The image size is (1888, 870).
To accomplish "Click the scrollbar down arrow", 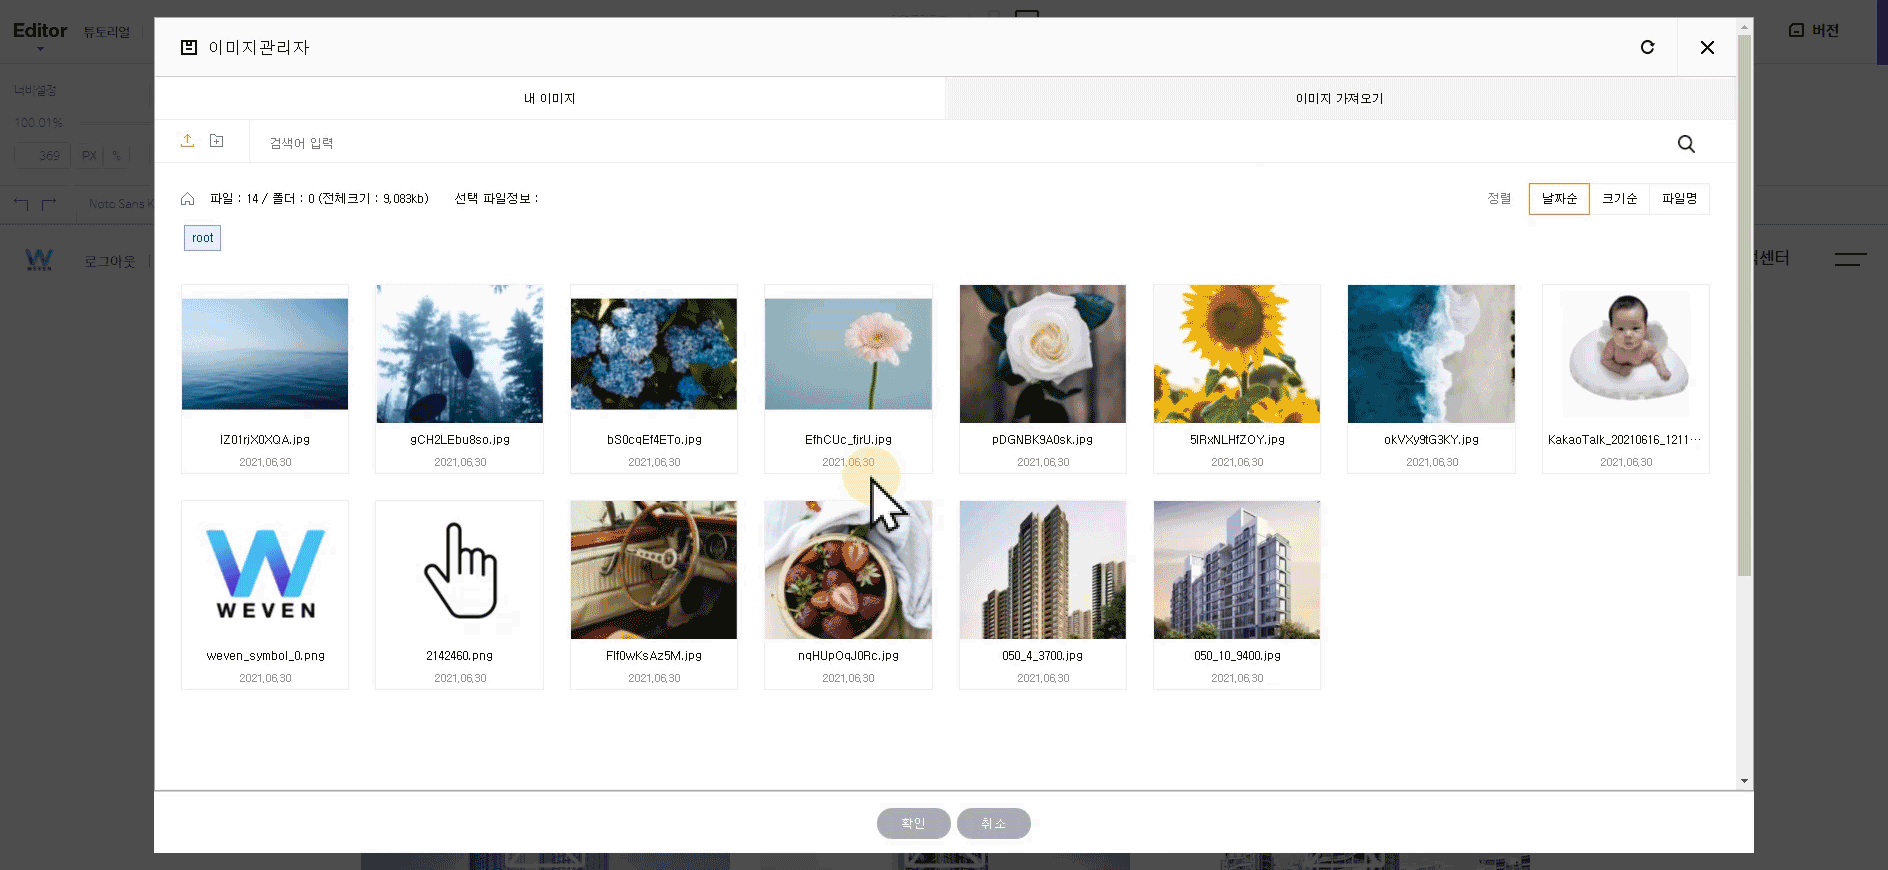I will (1744, 781).
